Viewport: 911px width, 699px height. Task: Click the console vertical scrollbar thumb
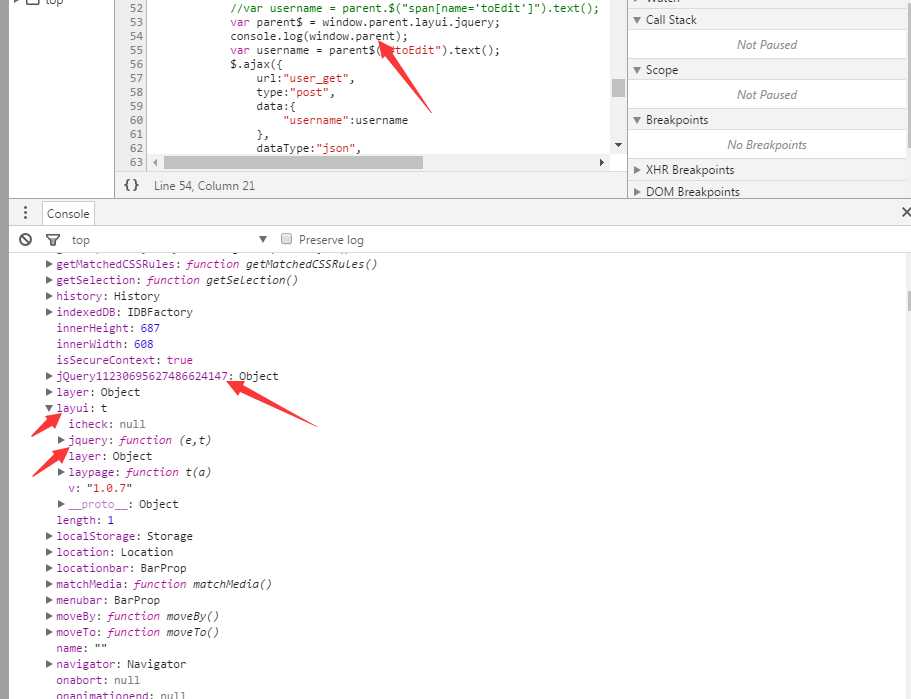(908, 302)
